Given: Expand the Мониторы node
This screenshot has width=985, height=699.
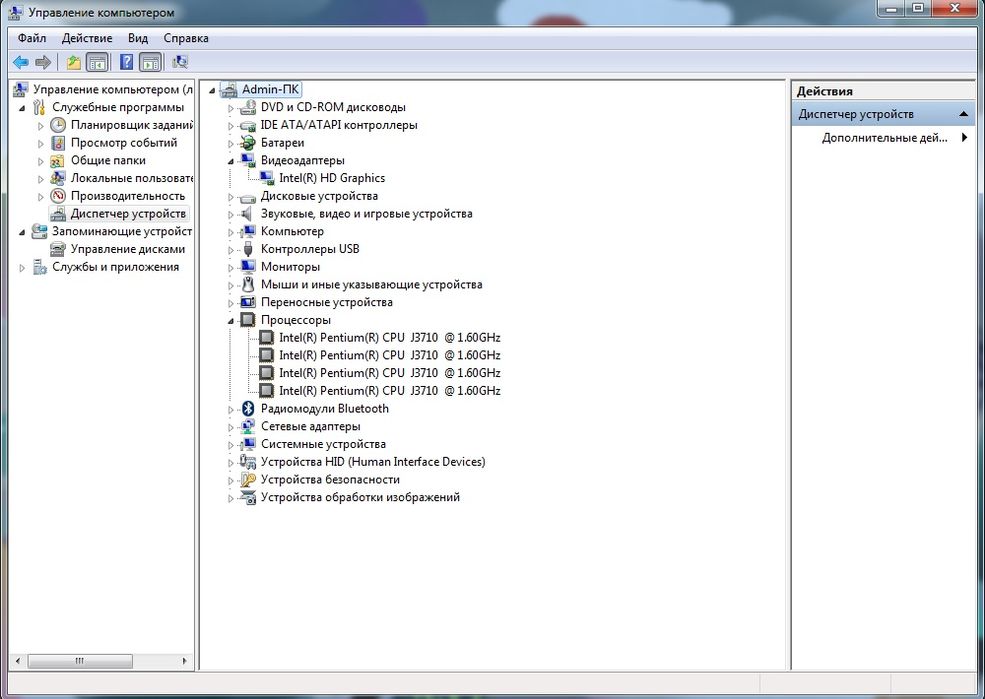Looking at the screenshot, I should [x=231, y=268].
